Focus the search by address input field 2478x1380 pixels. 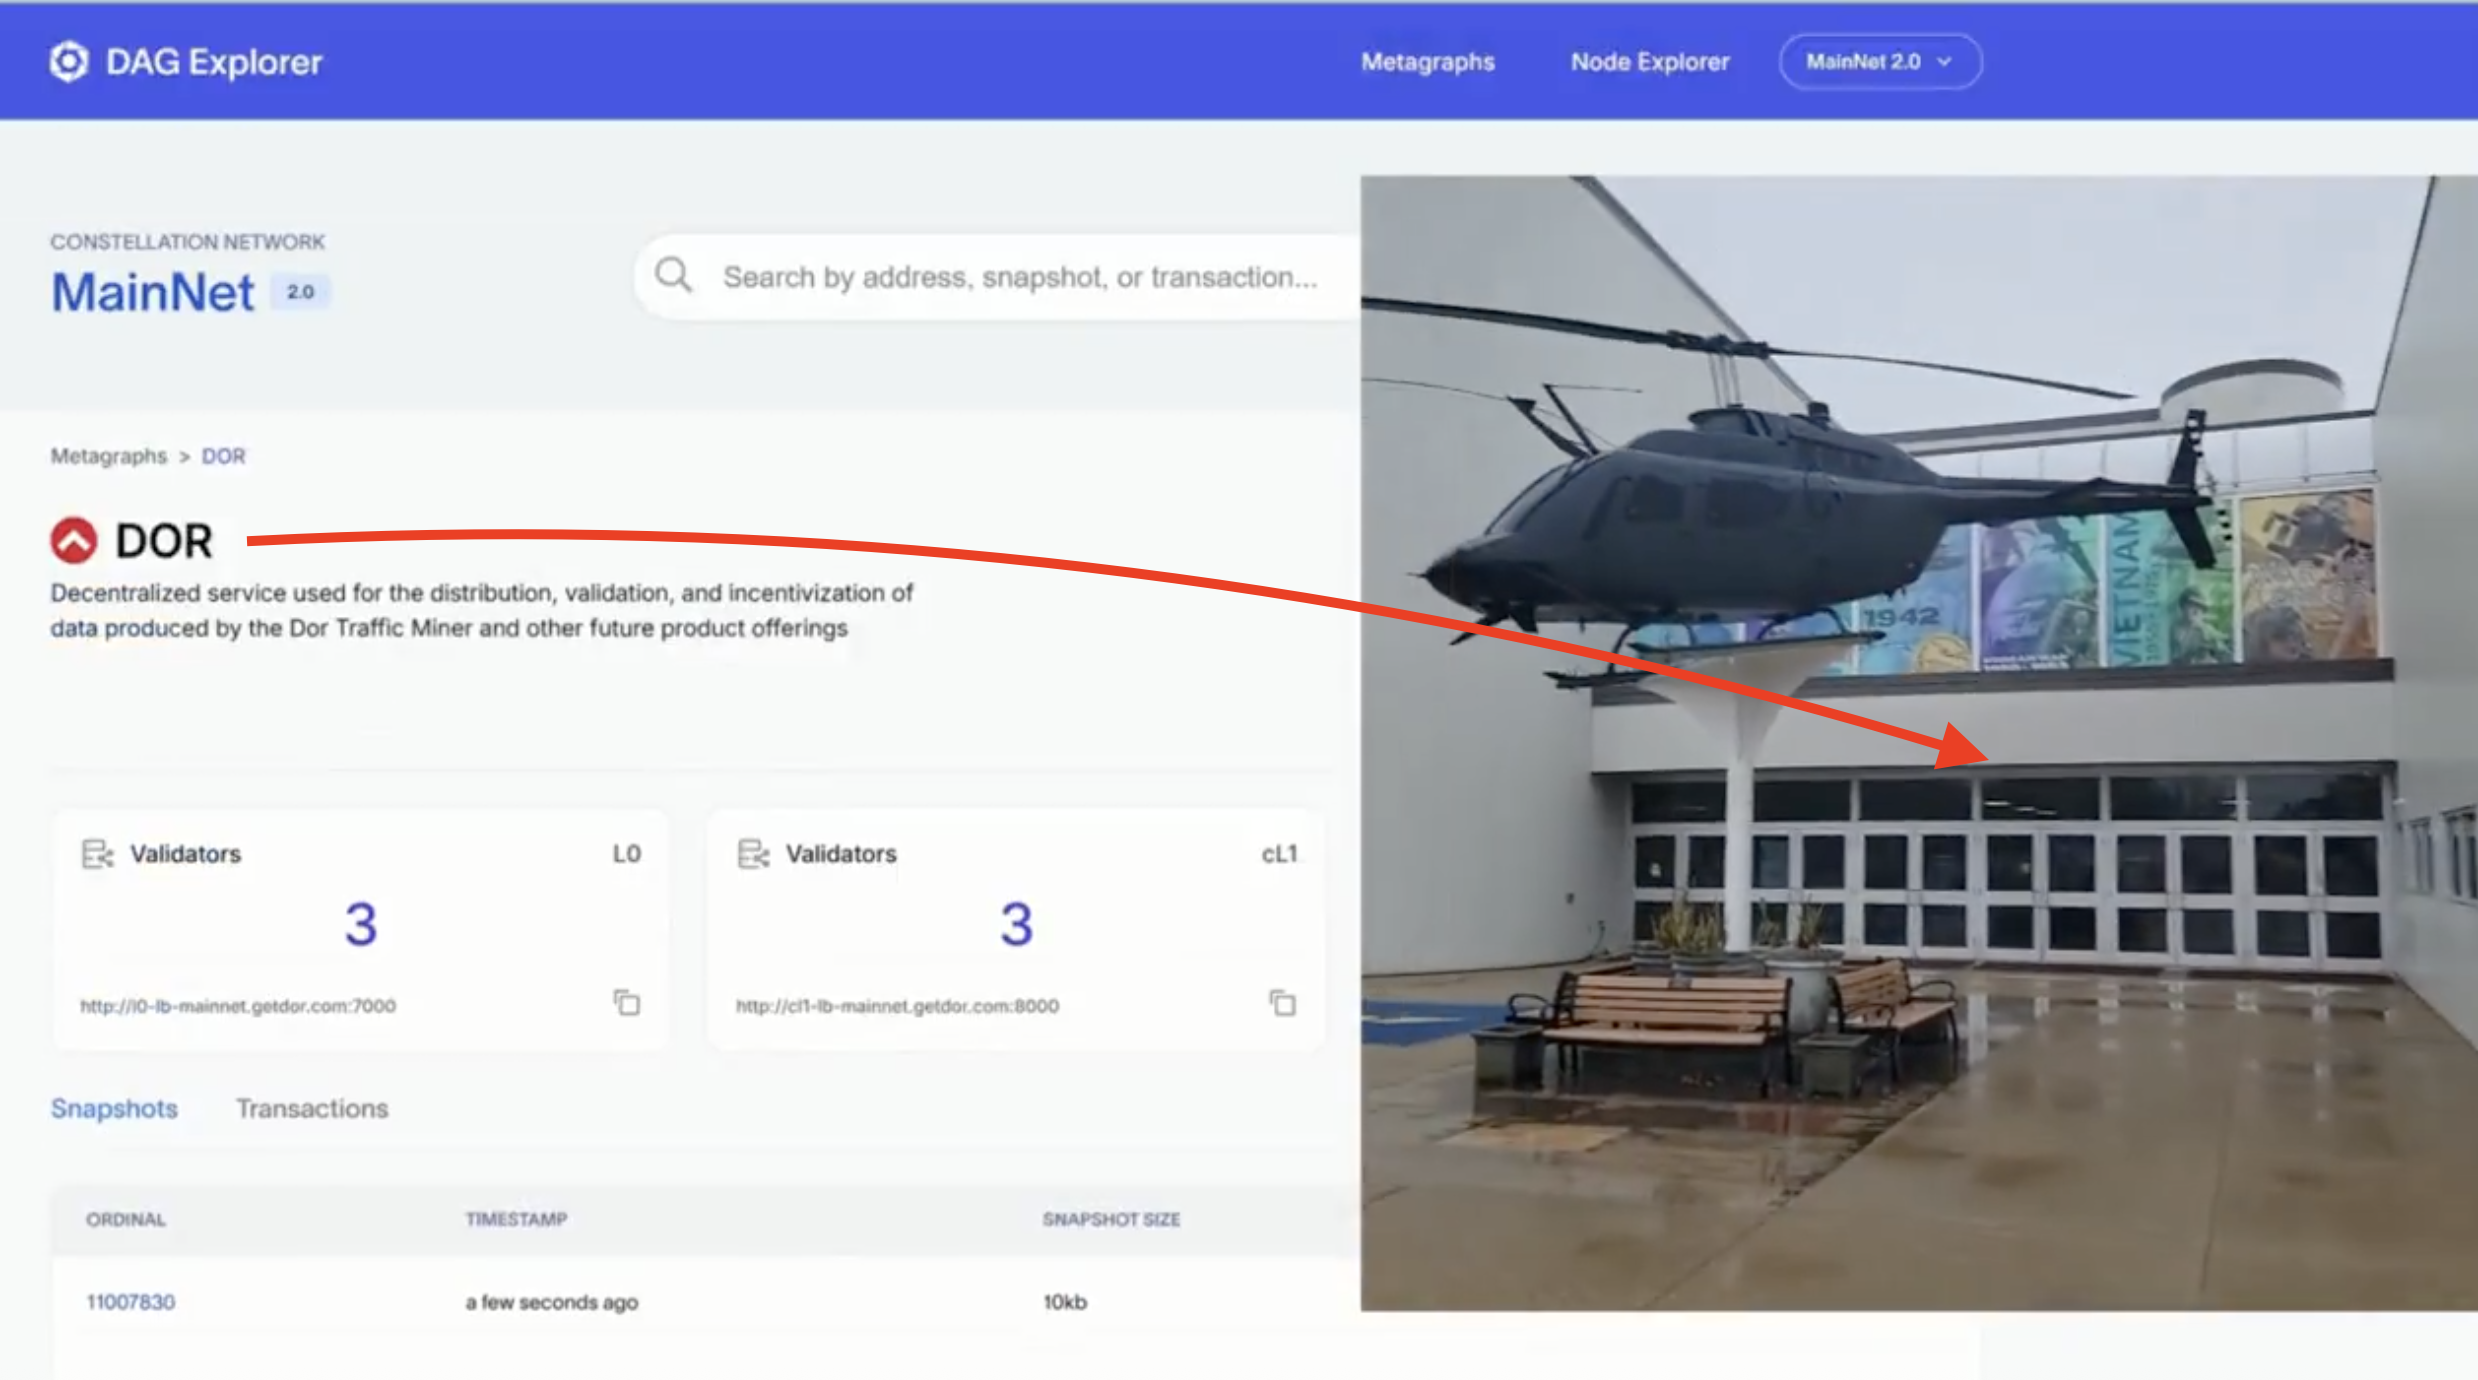coord(997,276)
